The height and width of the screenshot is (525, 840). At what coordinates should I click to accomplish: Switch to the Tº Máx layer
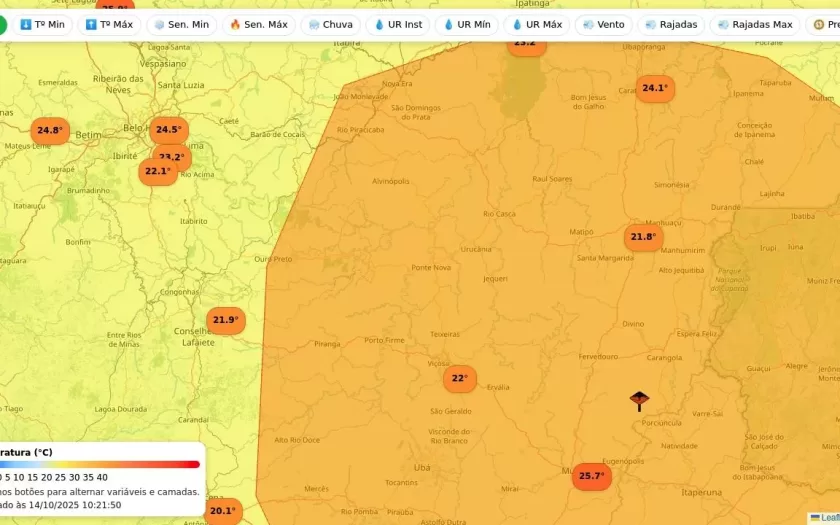click(x=109, y=24)
